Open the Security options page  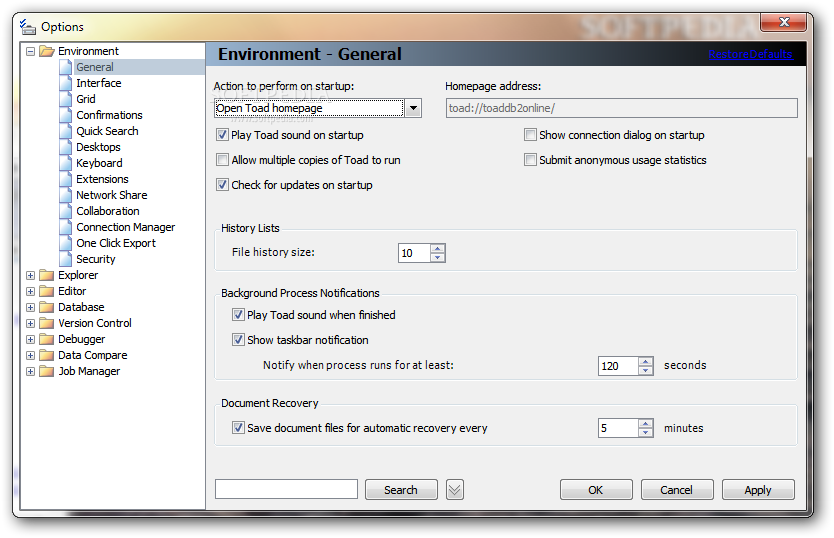point(95,259)
